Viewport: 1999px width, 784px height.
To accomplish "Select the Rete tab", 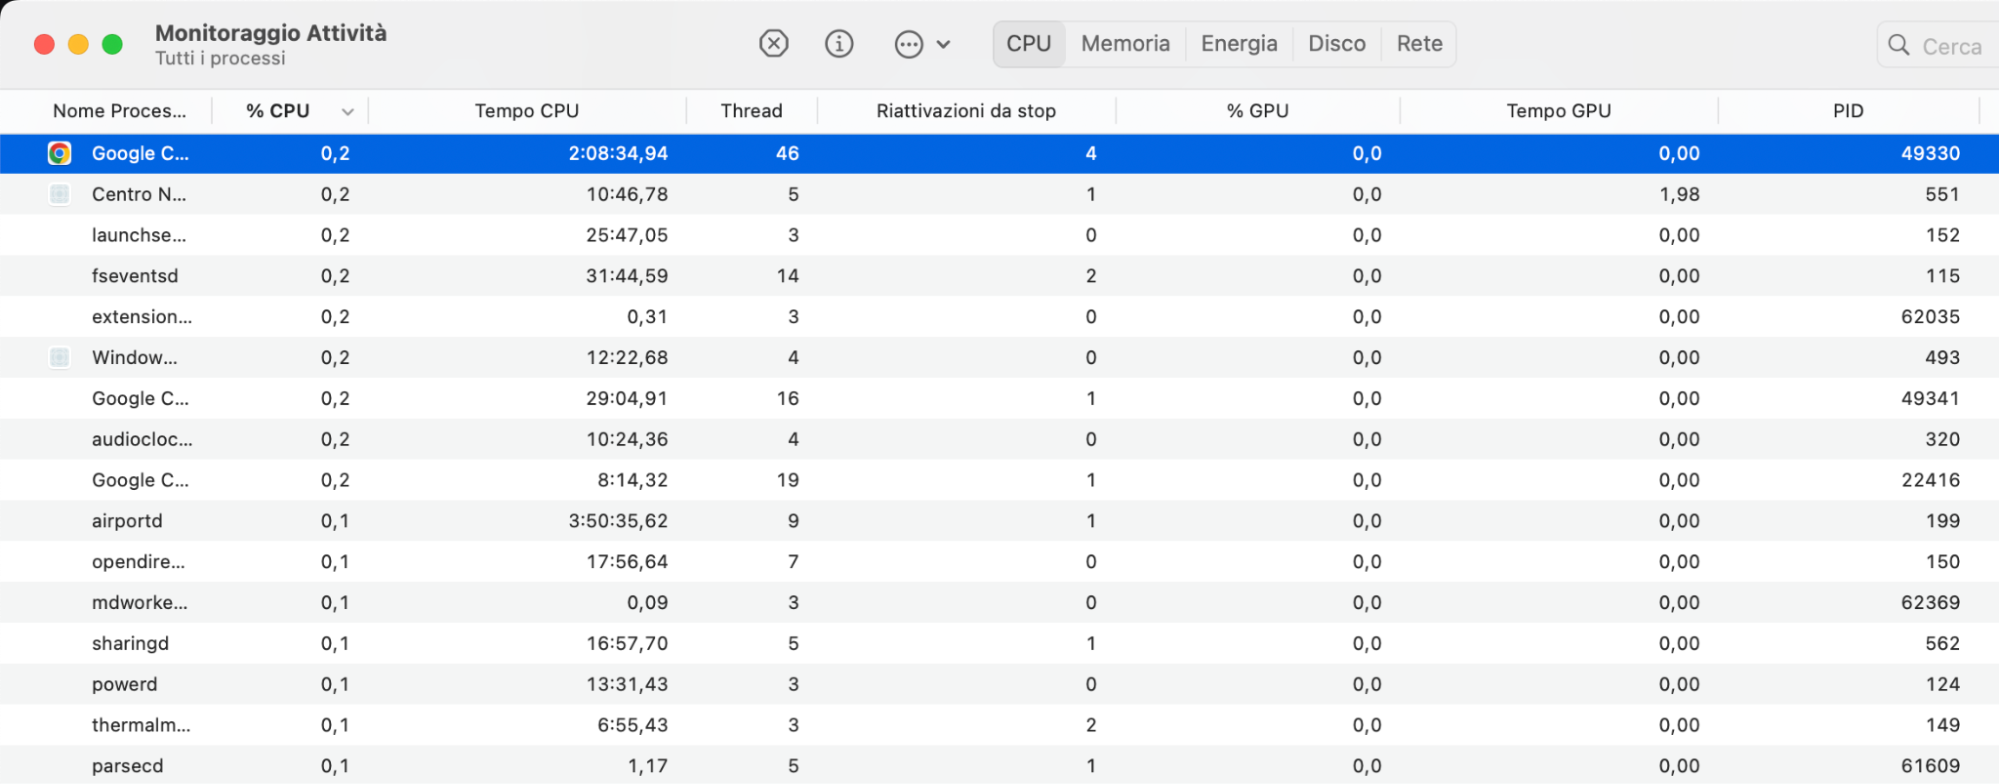I will pos(1419,44).
